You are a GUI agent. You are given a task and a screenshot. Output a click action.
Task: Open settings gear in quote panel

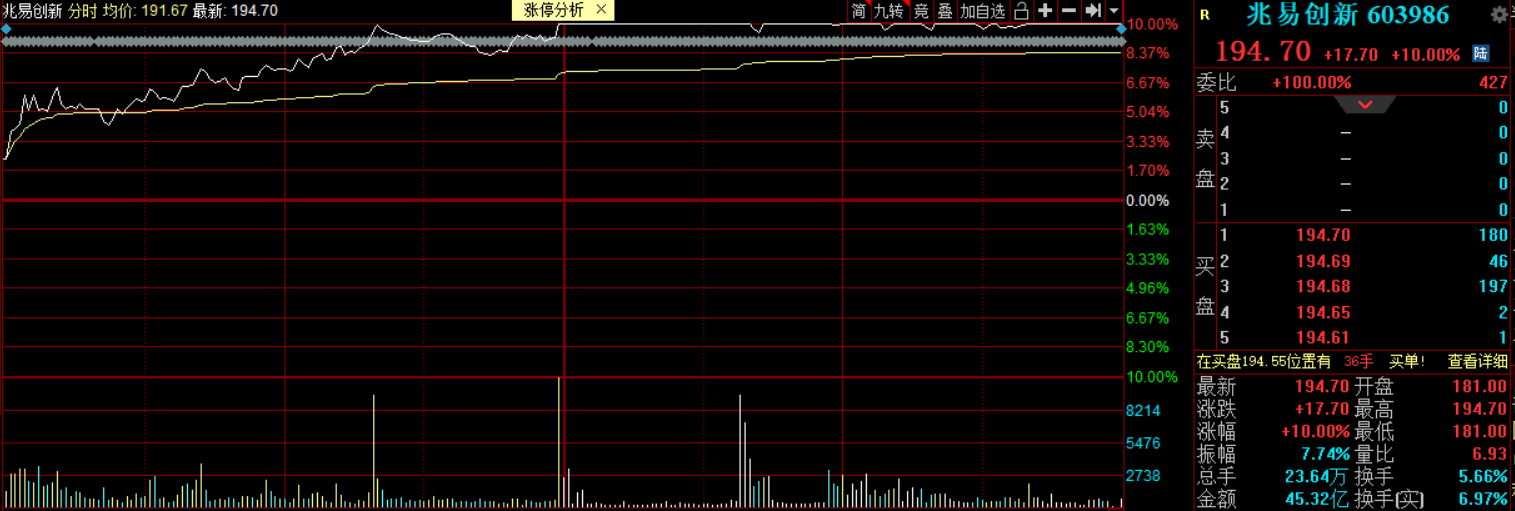(x=1498, y=14)
